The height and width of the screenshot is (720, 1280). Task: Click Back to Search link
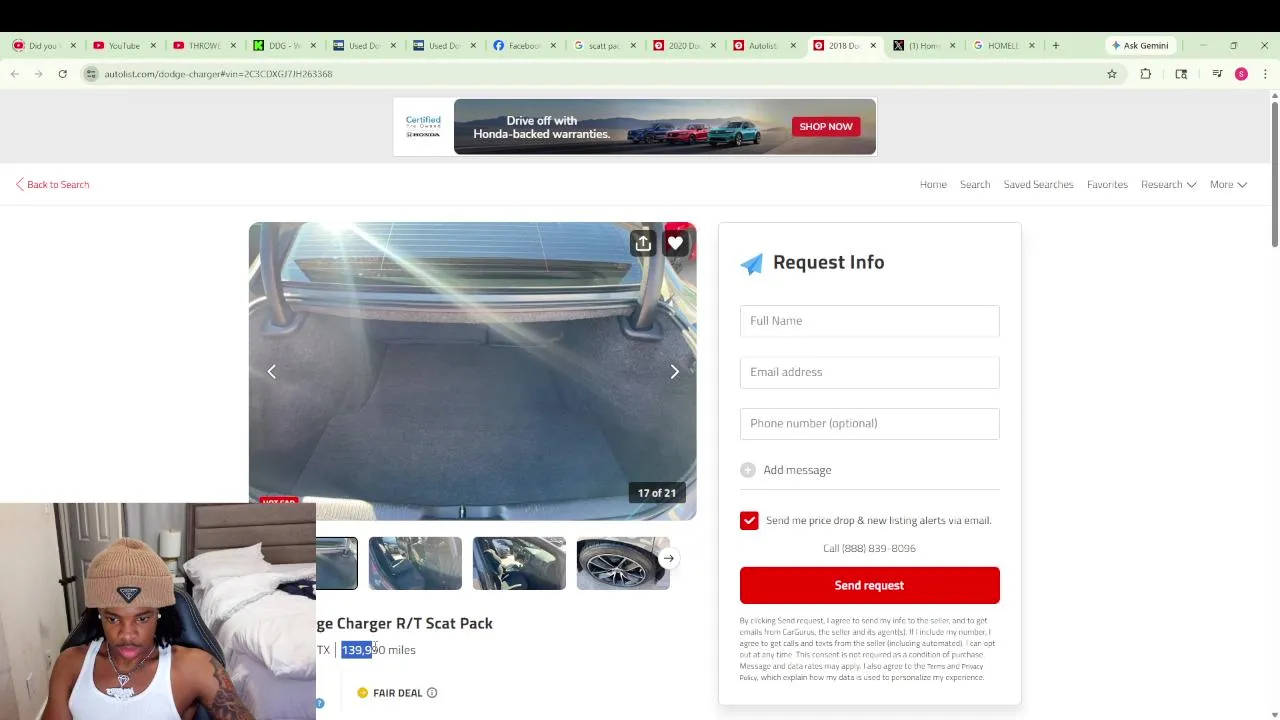click(52, 184)
